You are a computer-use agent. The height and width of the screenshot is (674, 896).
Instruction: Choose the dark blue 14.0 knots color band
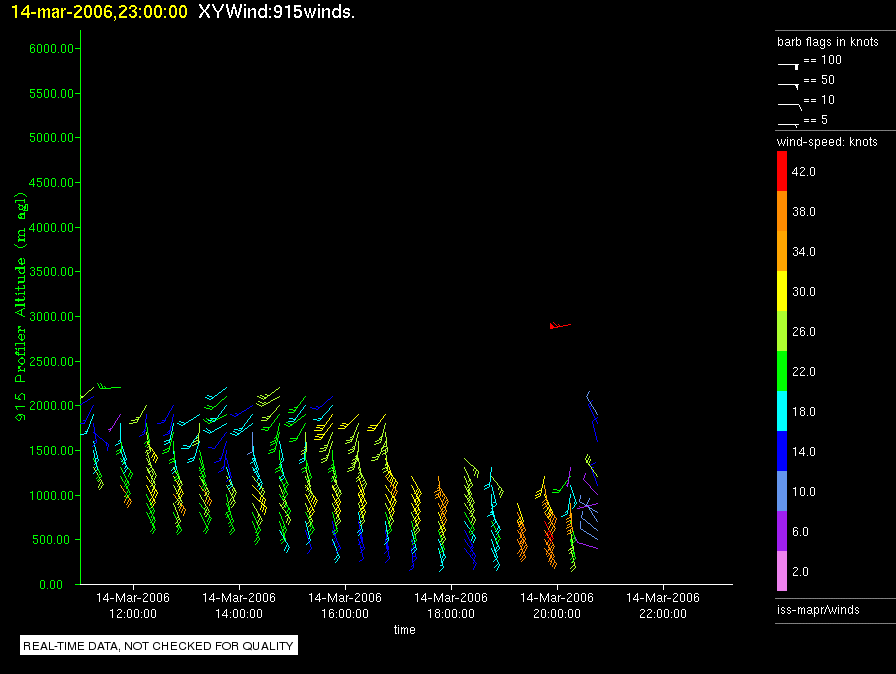click(x=781, y=452)
